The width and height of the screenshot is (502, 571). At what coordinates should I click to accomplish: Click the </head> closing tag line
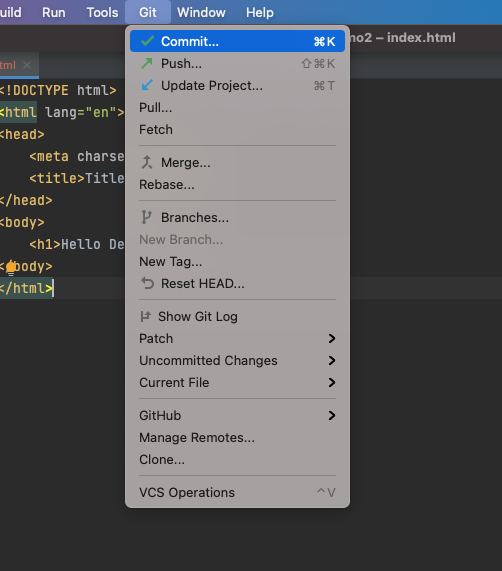point(26,200)
